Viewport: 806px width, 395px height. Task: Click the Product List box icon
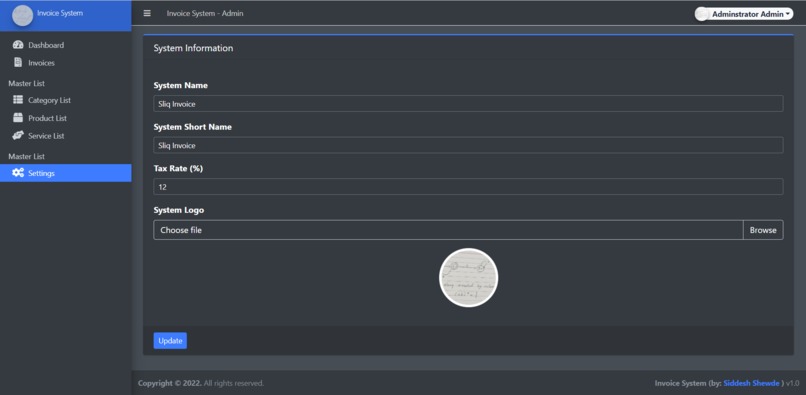(x=18, y=118)
